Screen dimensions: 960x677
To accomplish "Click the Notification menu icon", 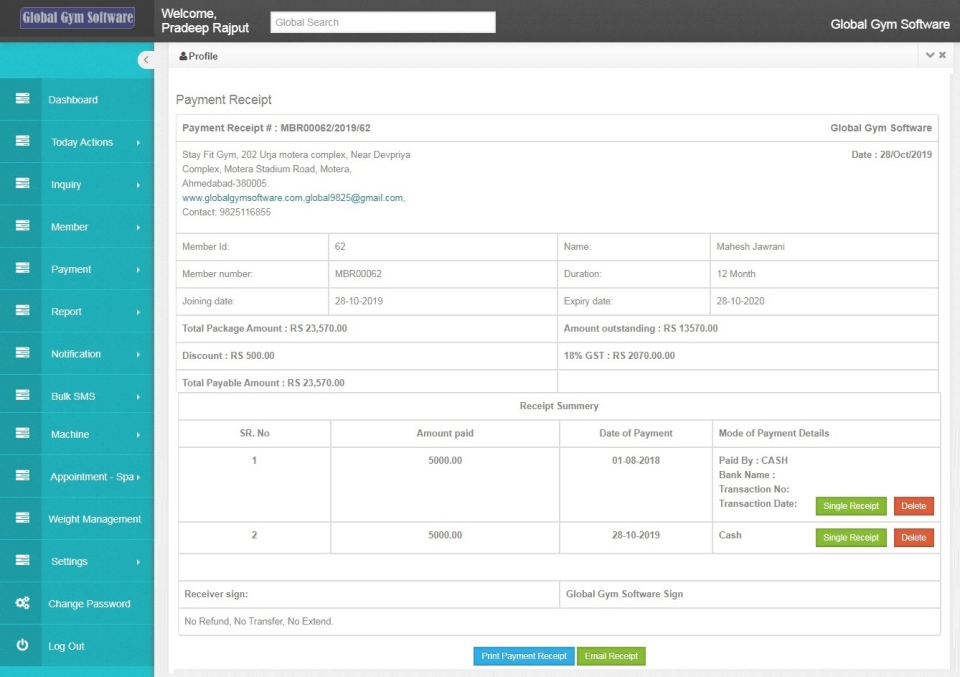I will (22, 353).
